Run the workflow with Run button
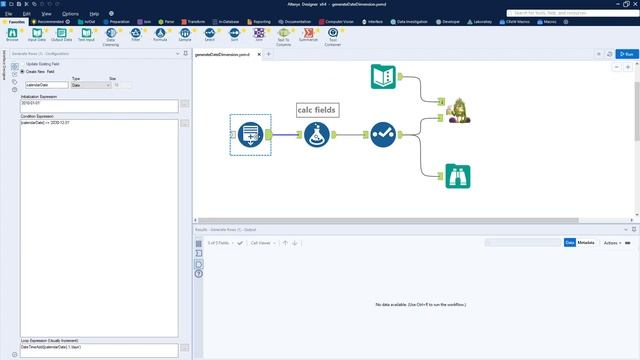This screenshot has height=360, width=640. coord(627,54)
